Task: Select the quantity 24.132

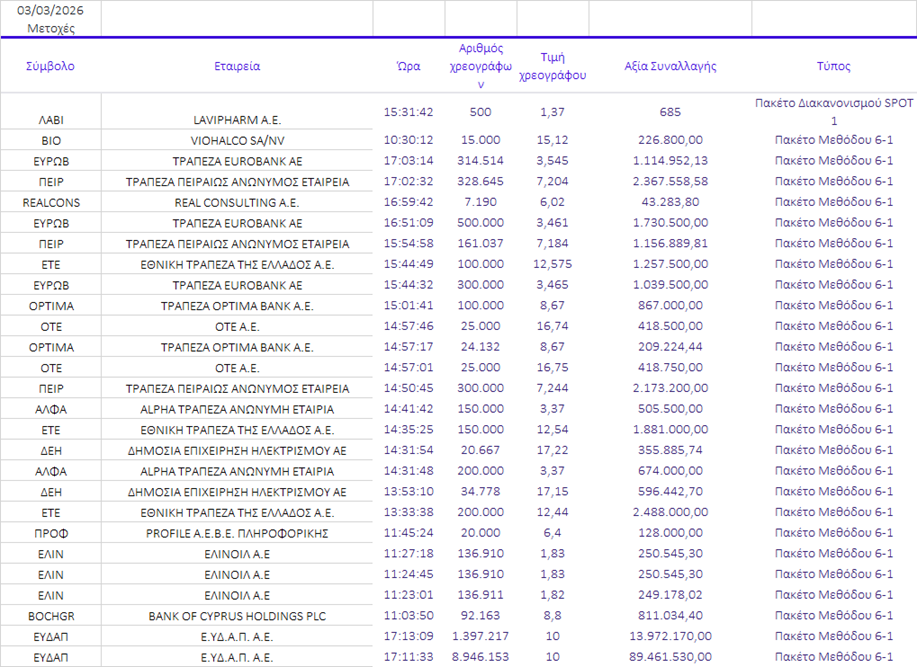Action: pyautogui.click(x=481, y=347)
